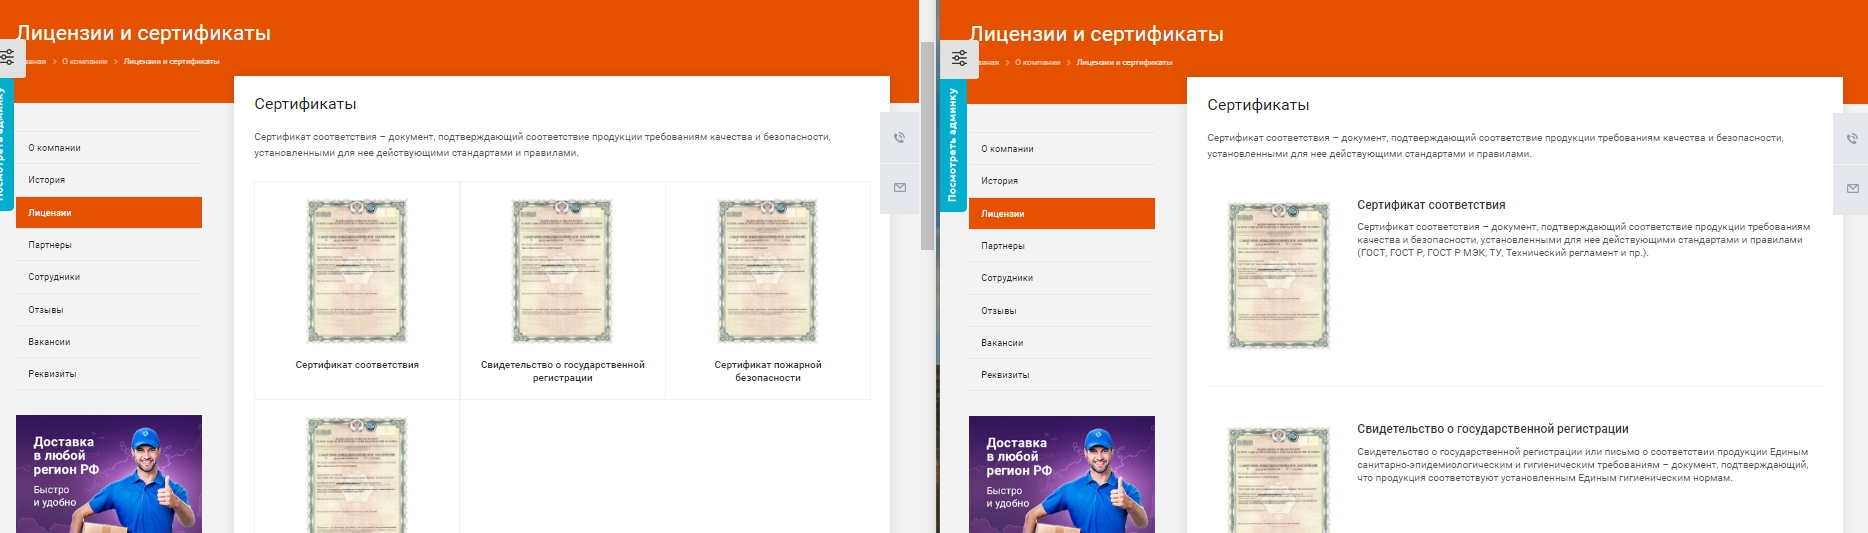Select 'Лицензии' sidebar item, left page
This screenshot has width=1868, height=533.
pos(109,213)
